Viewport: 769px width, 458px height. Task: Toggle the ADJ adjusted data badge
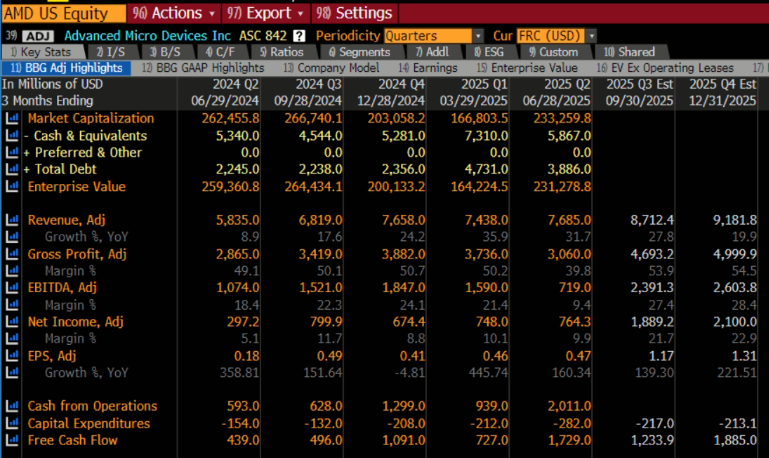pos(37,36)
